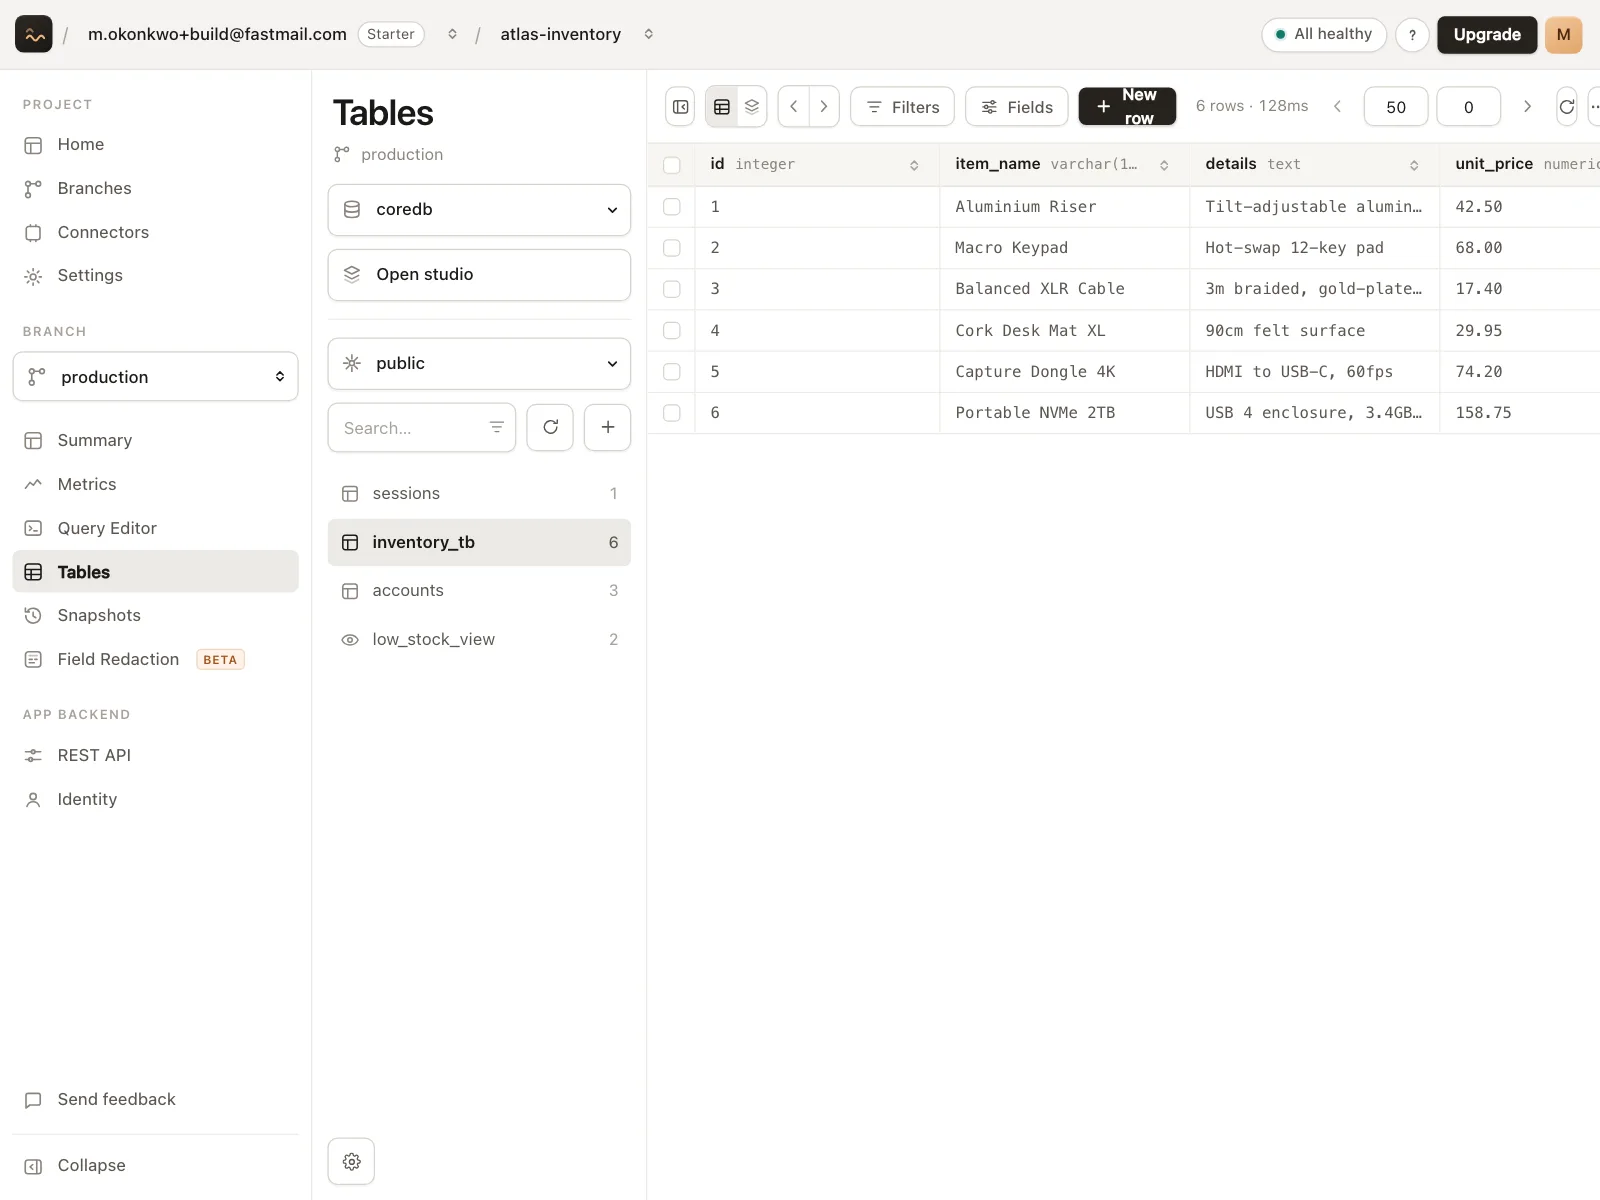Open Snapshots in the sidebar
Screen dimensions: 1600x1200
[156, 615]
